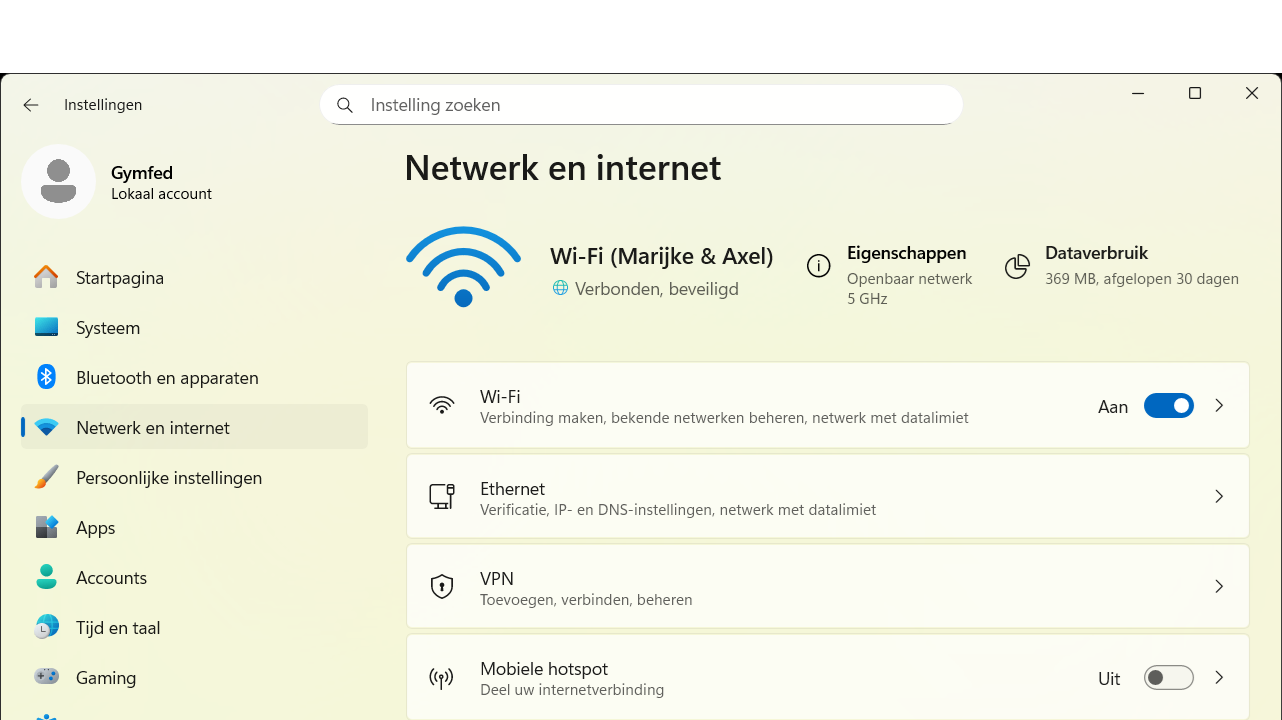Screen dimensions: 1282x720
Task: Click the search magnifier icon
Action: coord(345,105)
